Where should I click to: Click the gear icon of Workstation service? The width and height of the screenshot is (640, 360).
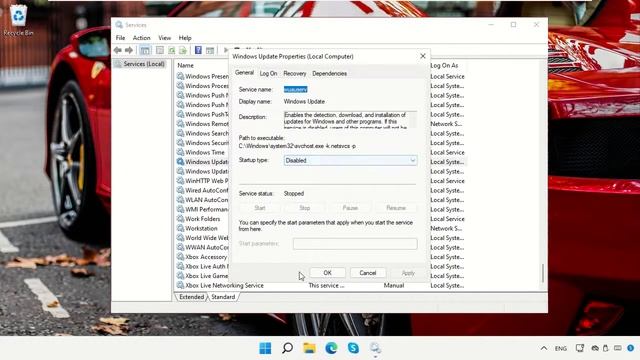coord(180,228)
